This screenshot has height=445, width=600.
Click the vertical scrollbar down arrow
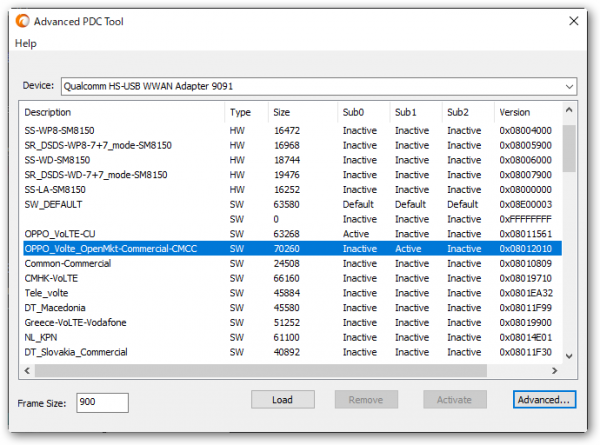(569, 356)
